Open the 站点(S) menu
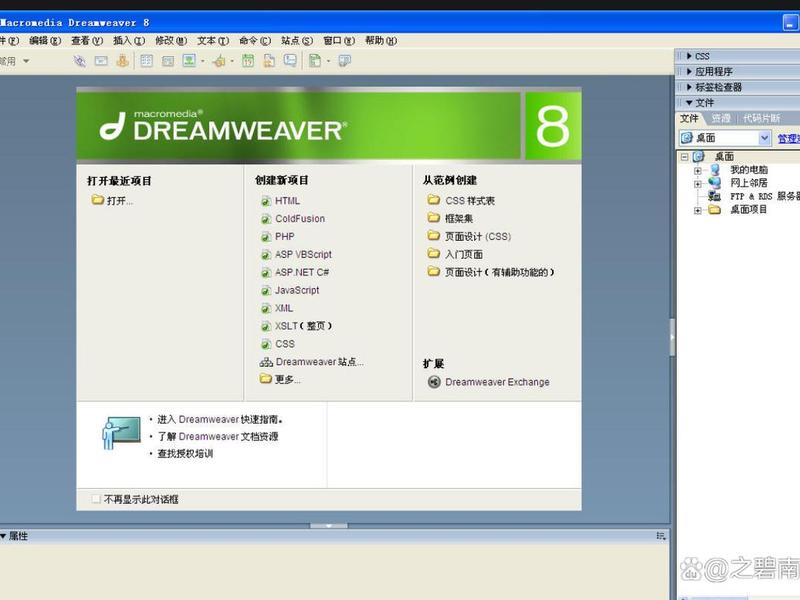This screenshot has height=600, width=800. 297,40
